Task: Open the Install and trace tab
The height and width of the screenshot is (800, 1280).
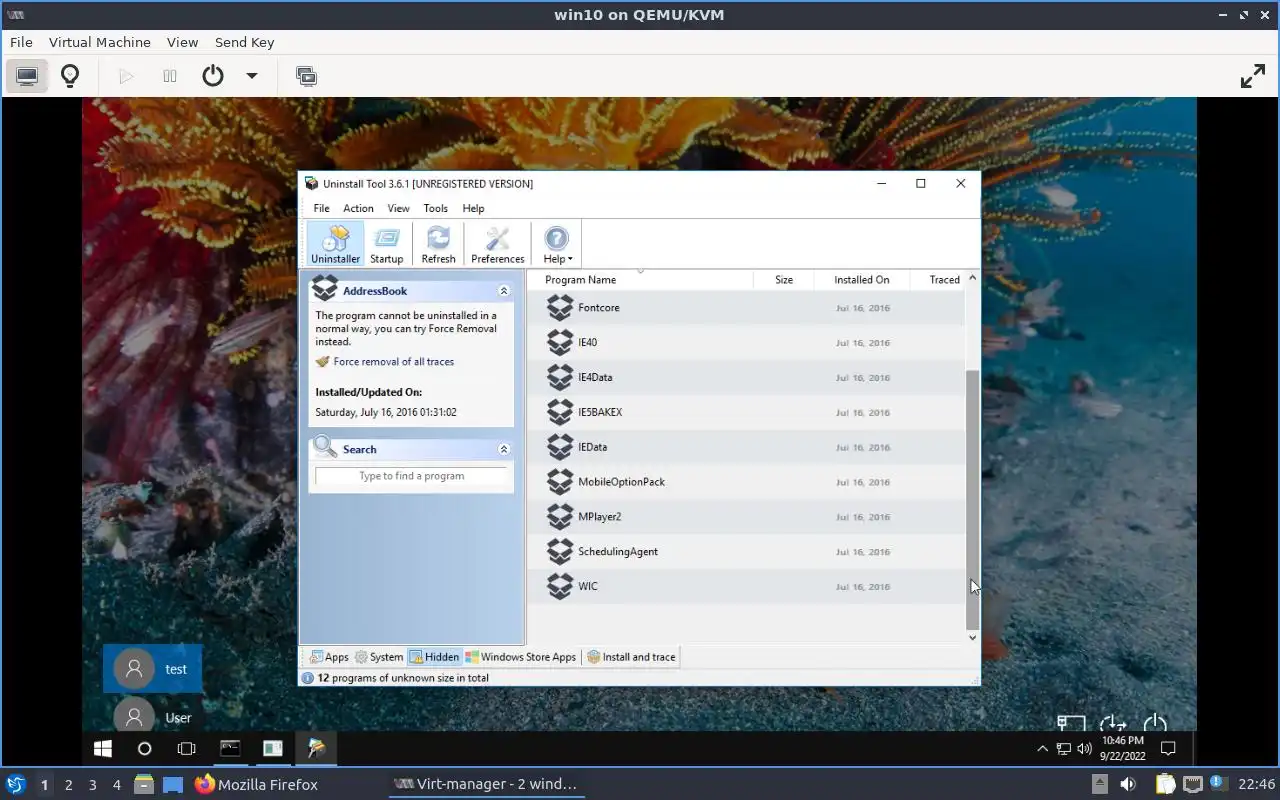Action: [x=632, y=657]
